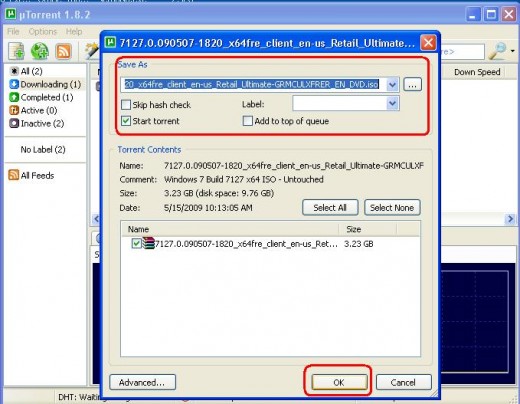Click the OK button

(x=339, y=382)
